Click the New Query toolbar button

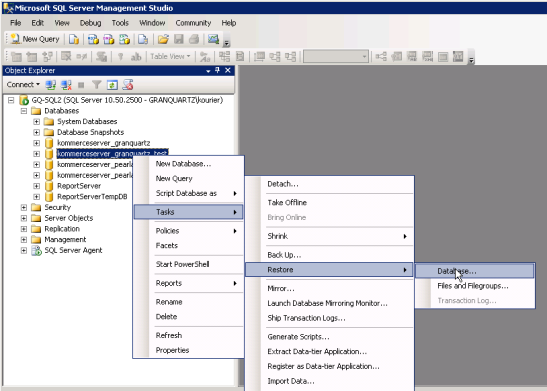point(35,39)
